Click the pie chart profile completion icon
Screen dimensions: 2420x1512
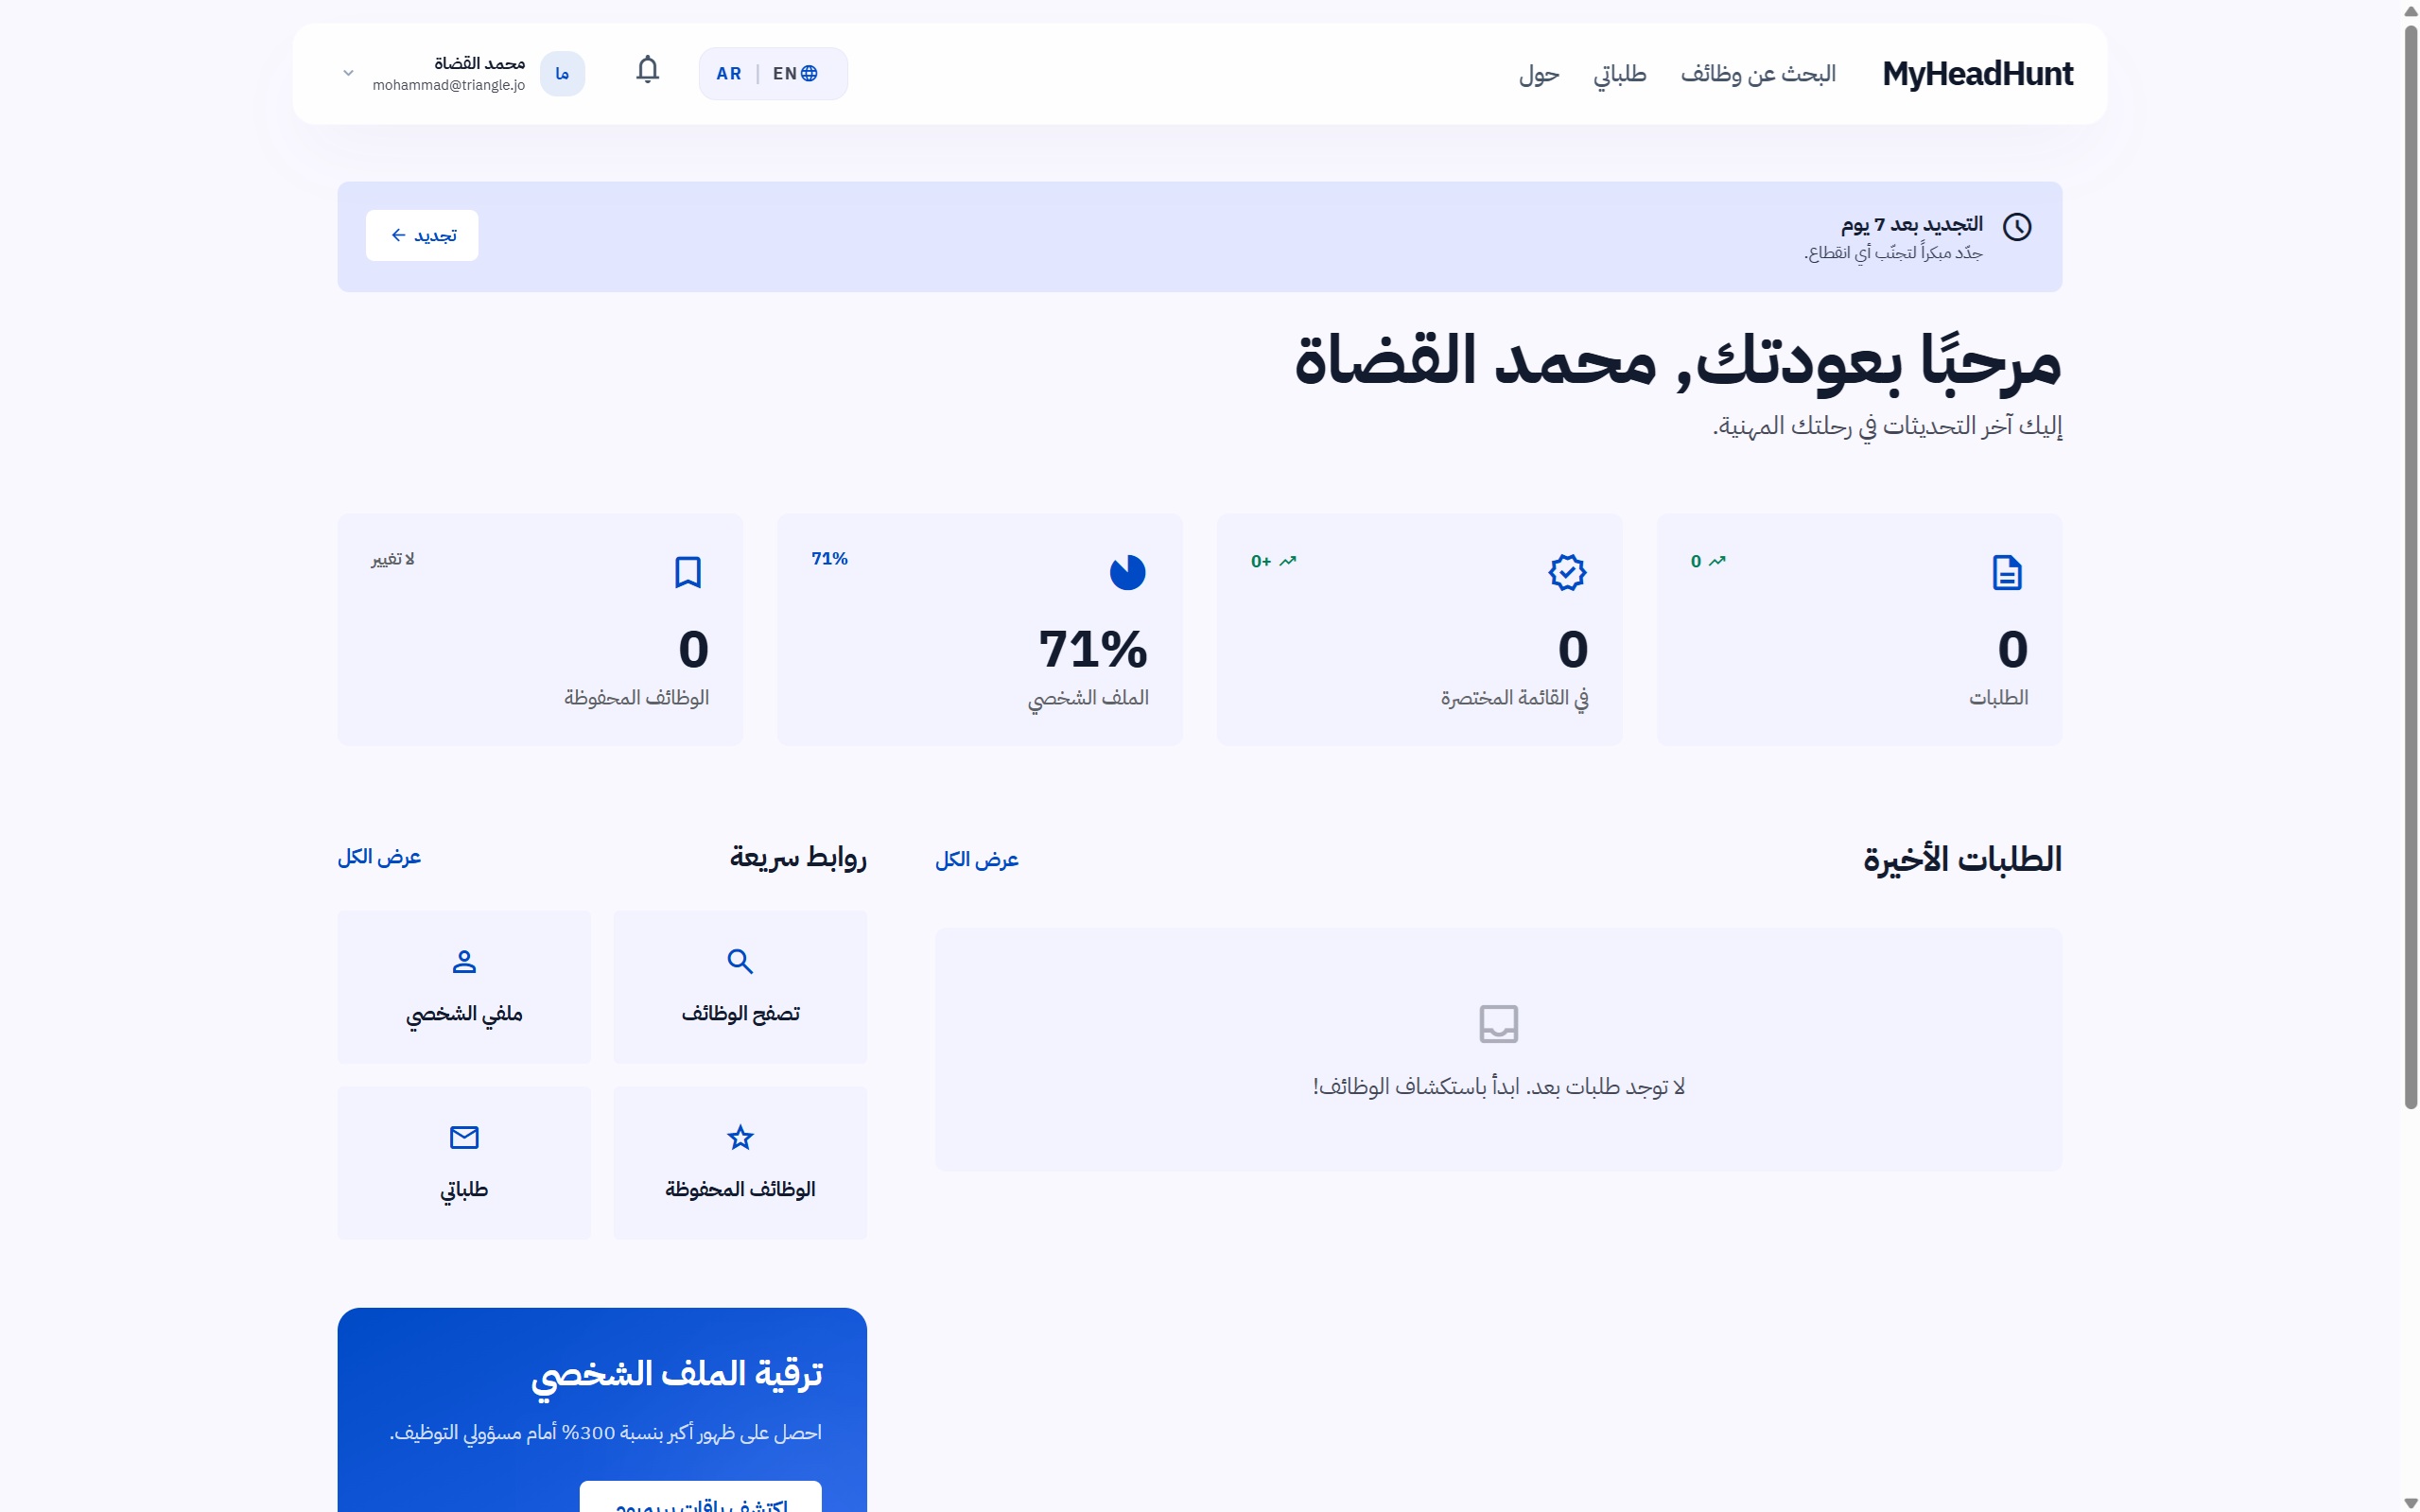click(x=1127, y=573)
